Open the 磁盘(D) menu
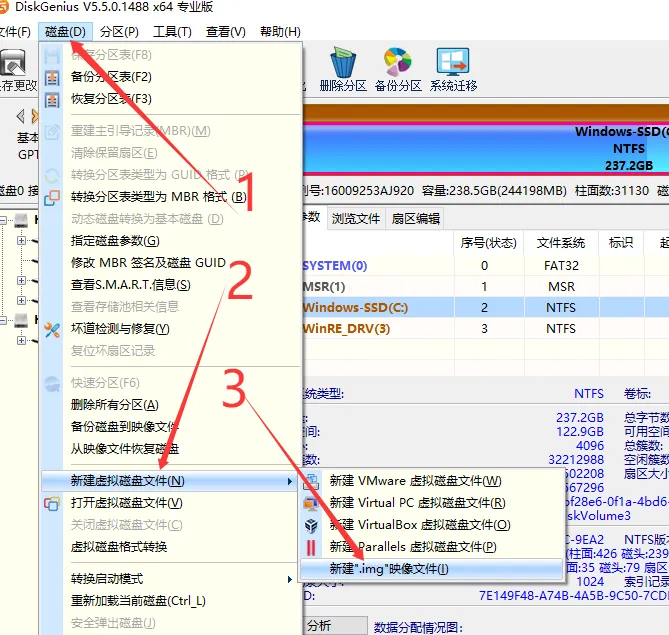Viewport: 669px width, 635px height. click(x=65, y=32)
